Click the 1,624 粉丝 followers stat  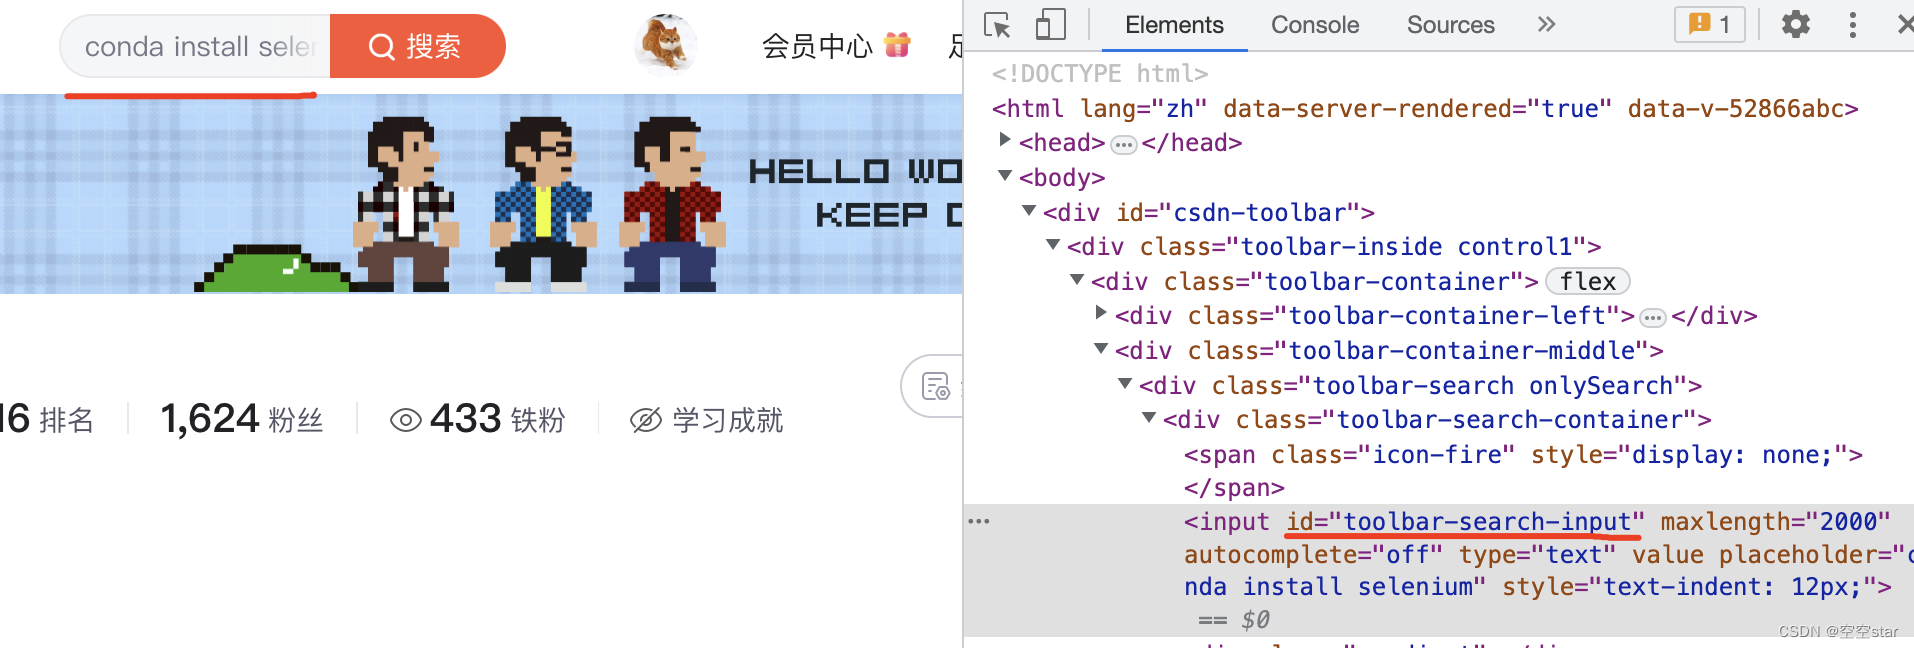tap(242, 419)
